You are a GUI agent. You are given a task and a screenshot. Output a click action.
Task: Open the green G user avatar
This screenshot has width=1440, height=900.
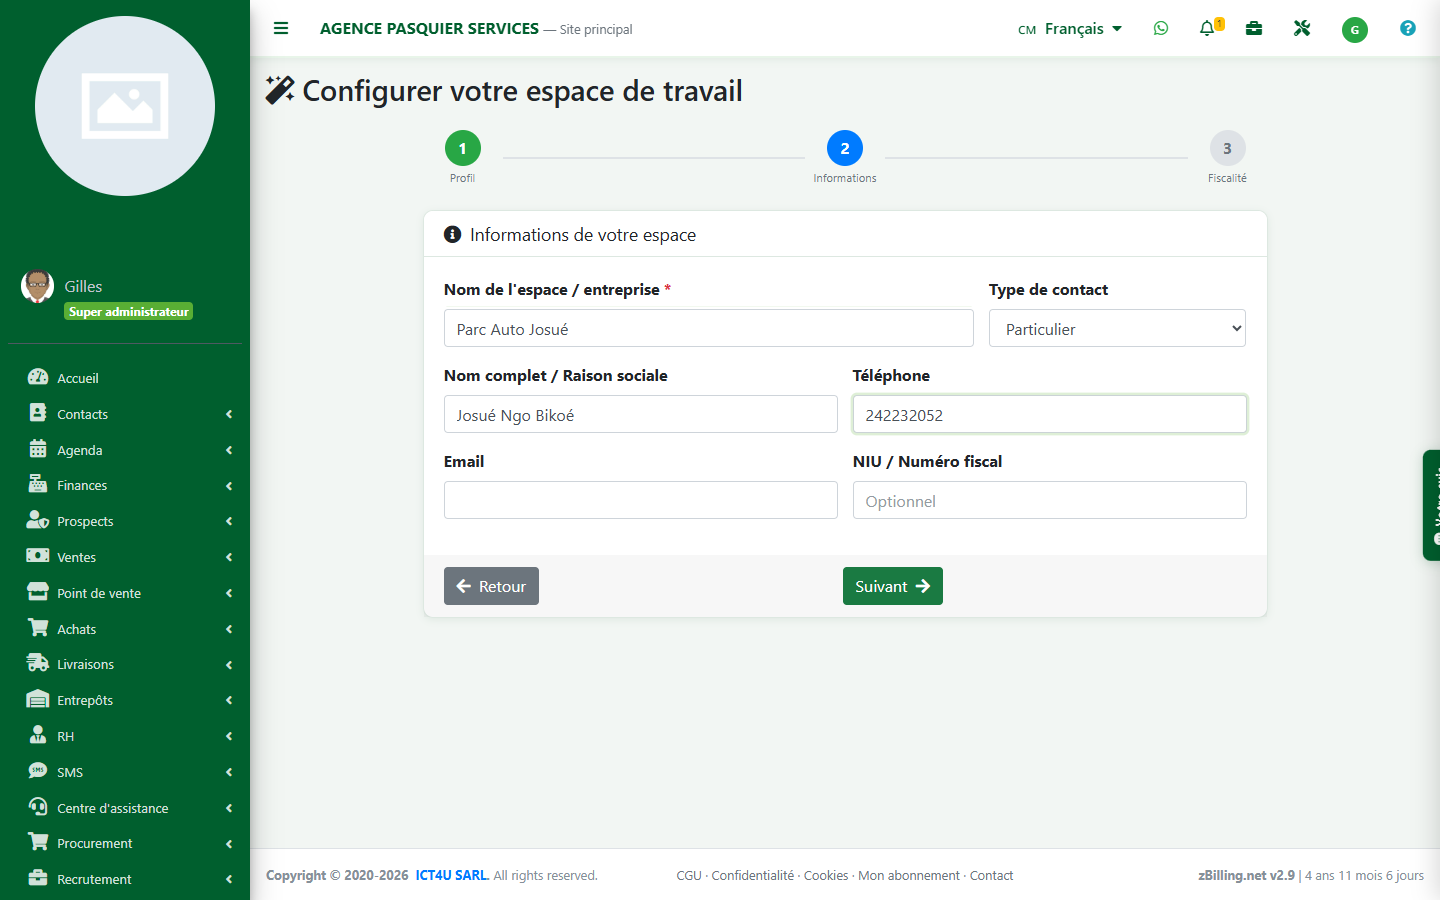[1355, 30]
